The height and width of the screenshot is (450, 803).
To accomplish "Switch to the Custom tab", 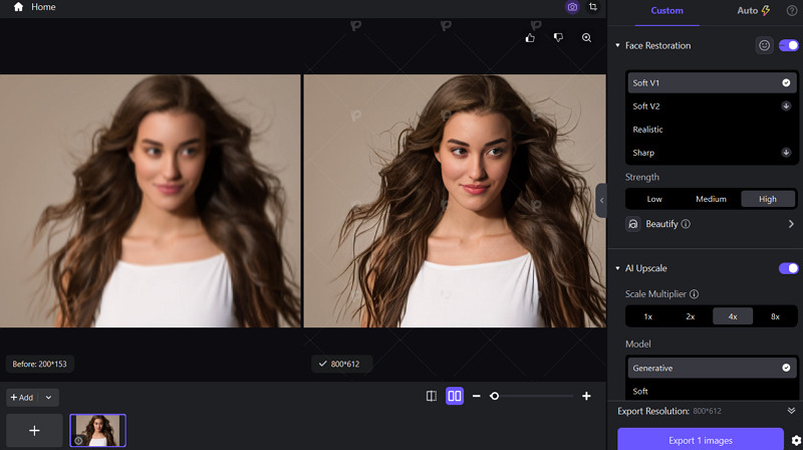I will click(x=667, y=11).
